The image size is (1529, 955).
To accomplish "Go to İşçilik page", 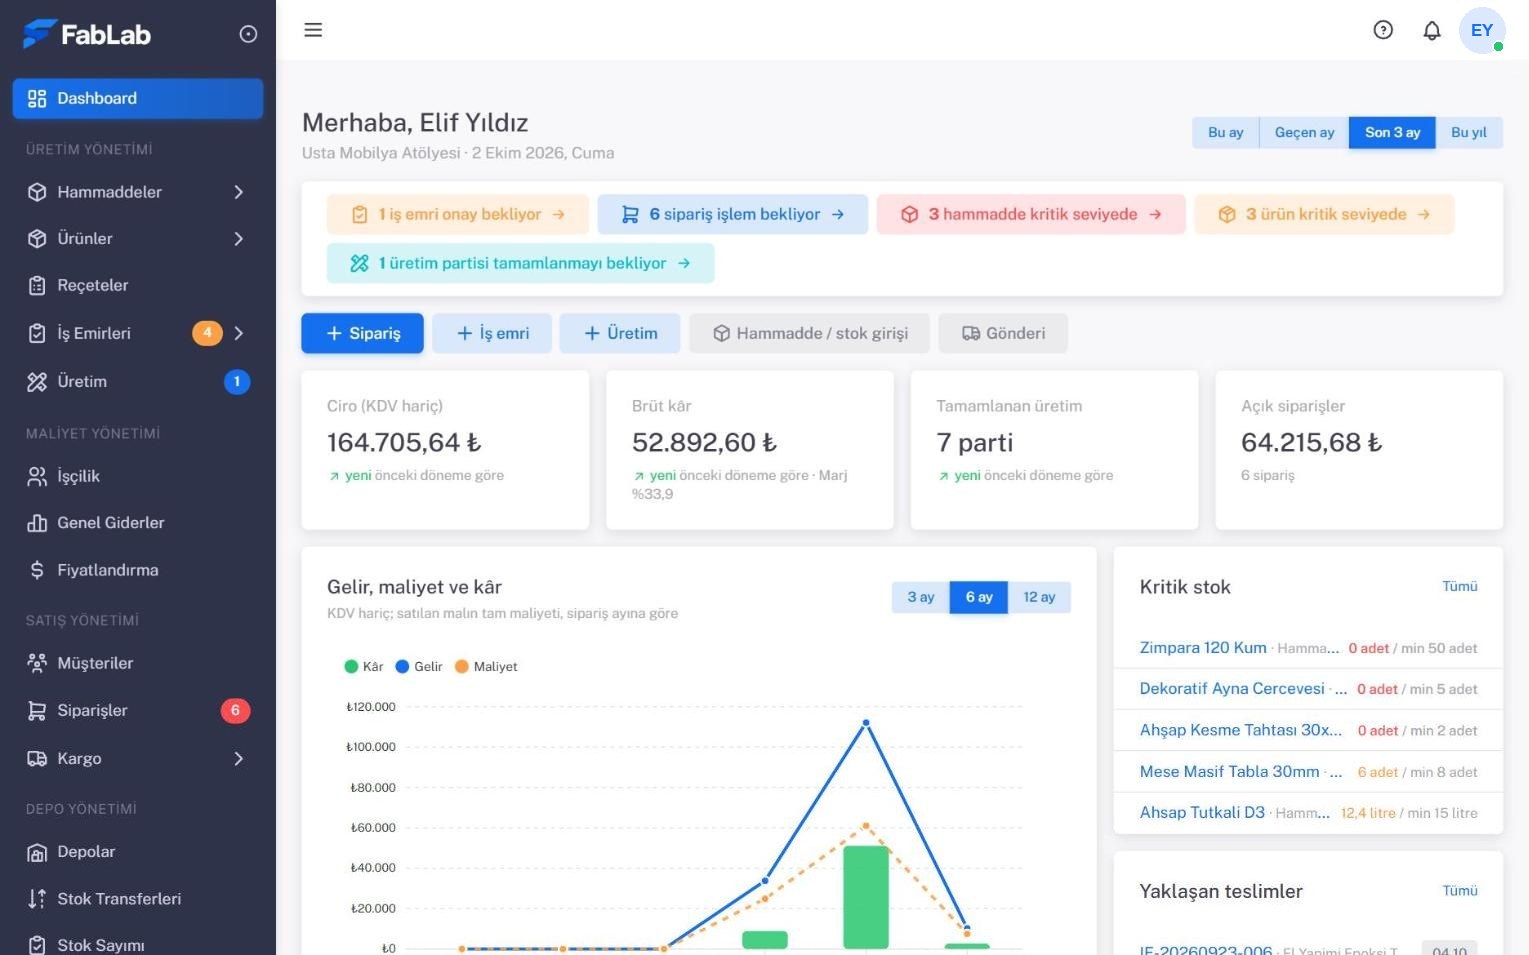I will click(138, 476).
